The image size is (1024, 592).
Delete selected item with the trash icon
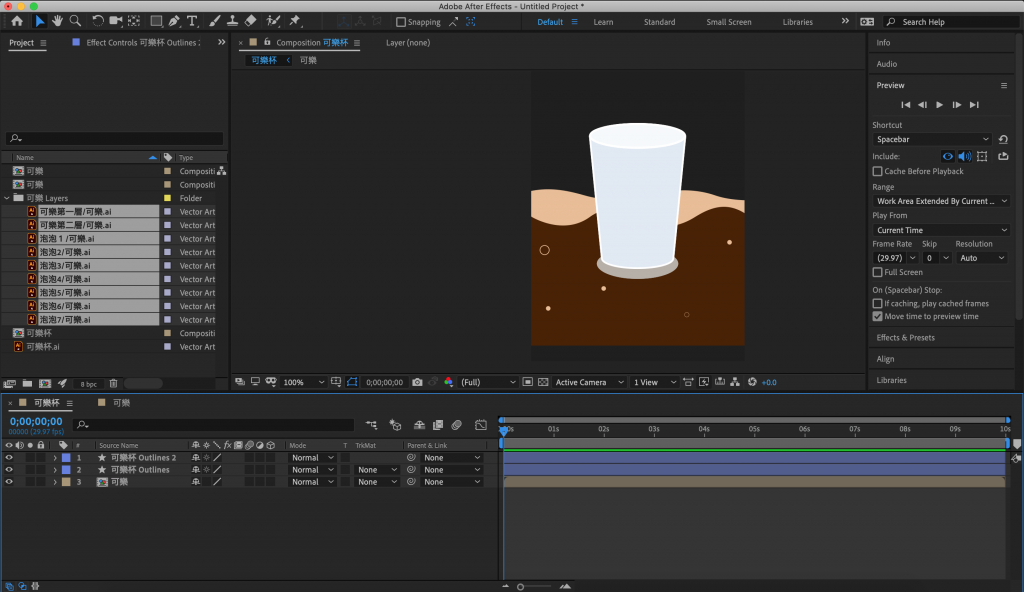[x=113, y=383]
